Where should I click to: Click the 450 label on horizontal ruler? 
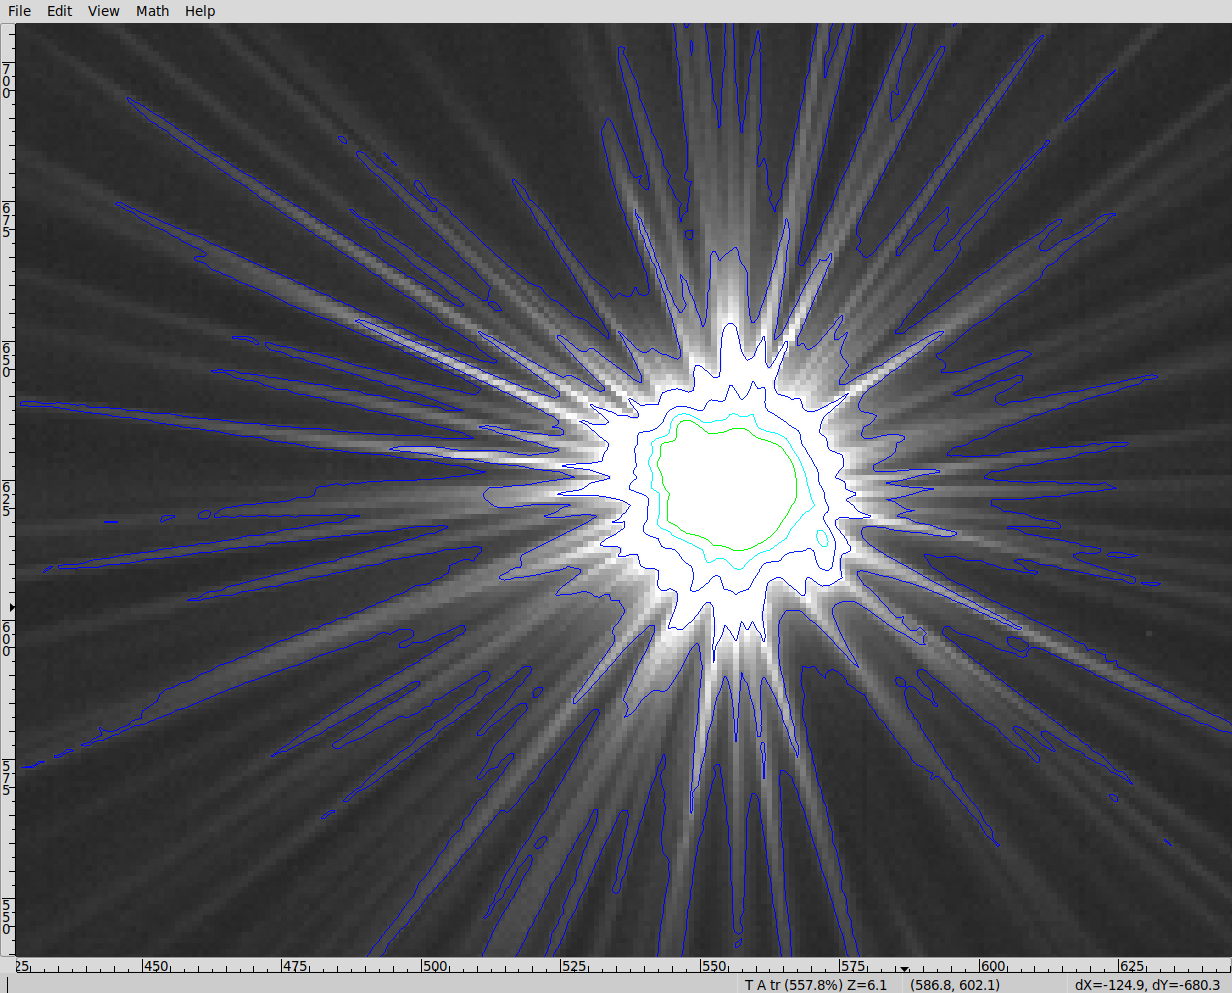(156, 967)
